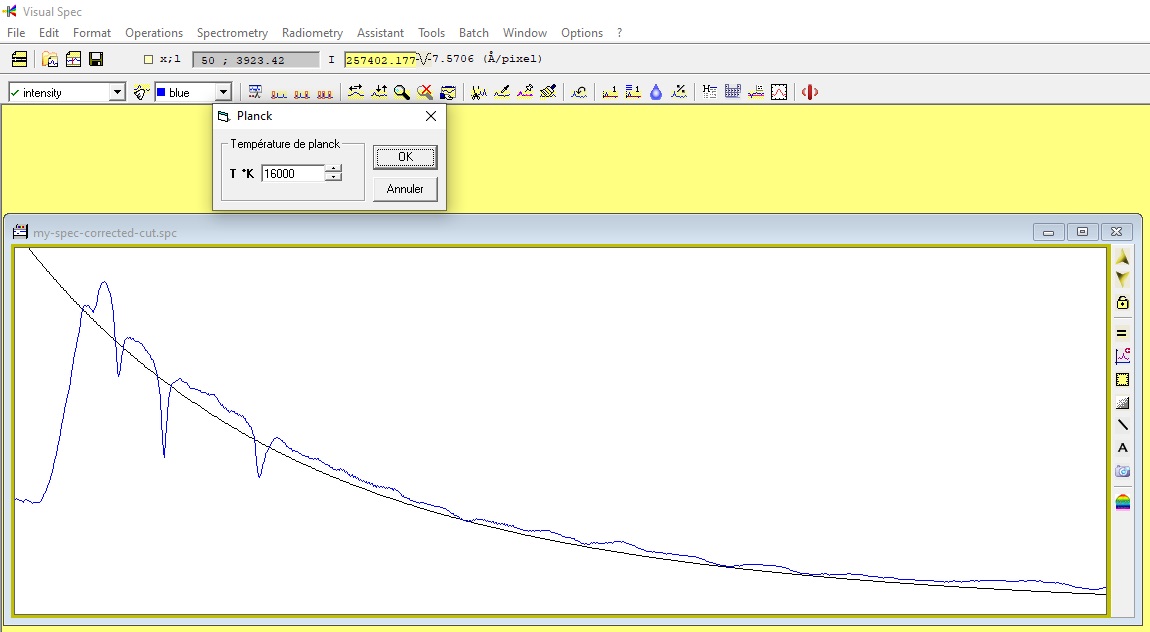This screenshot has width=1150, height=632.
Task: Click the pixel and wavelength readout field showing '50 ; 3923.42'
Action: tap(255, 60)
